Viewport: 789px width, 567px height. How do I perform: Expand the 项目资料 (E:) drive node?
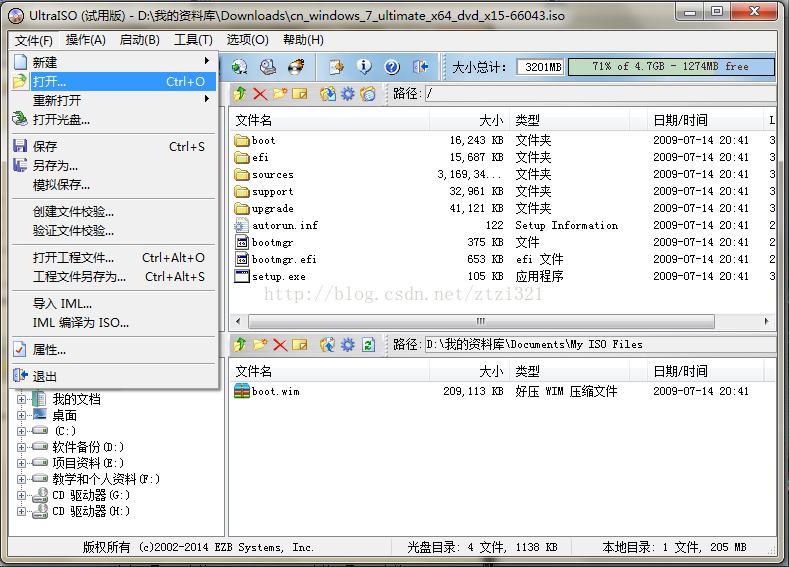tap(21, 463)
